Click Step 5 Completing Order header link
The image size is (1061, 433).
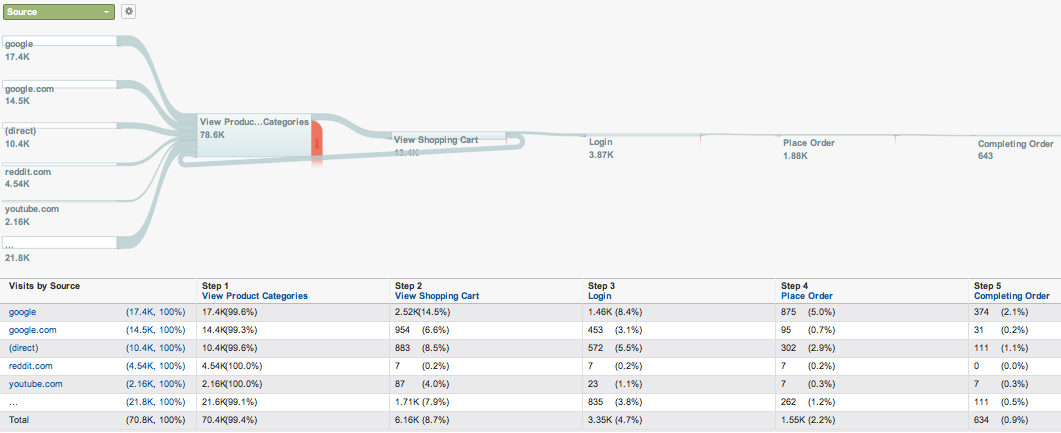point(1011,296)
